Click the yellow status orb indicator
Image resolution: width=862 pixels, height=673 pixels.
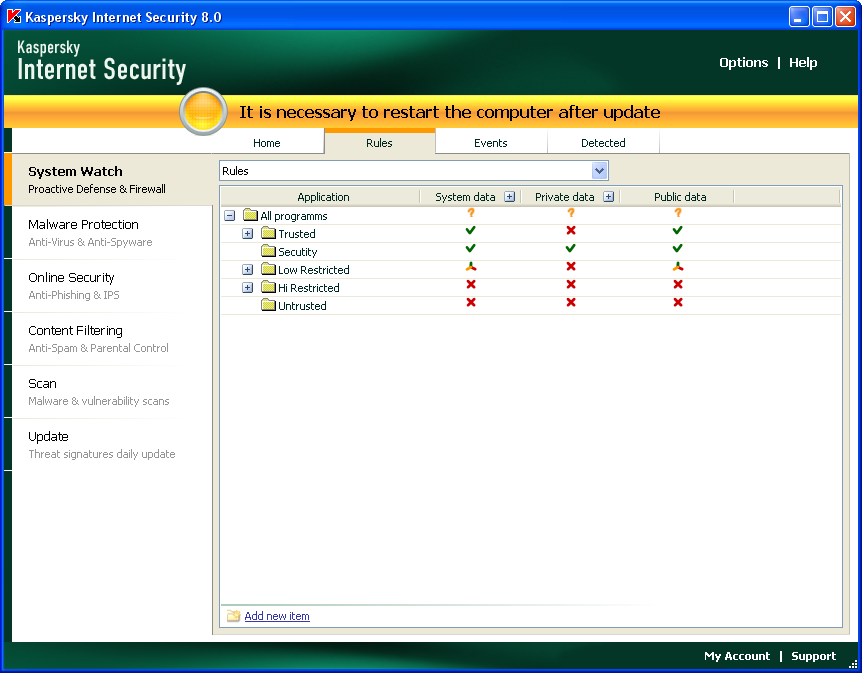(204, 111)
